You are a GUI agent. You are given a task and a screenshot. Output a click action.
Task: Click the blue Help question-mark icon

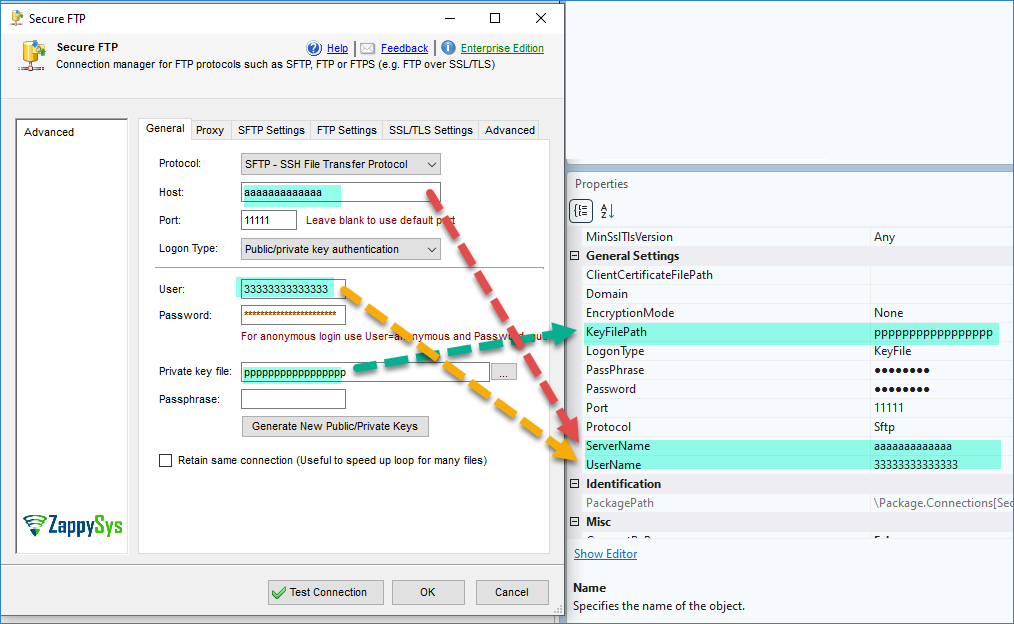tap(314, 48)
